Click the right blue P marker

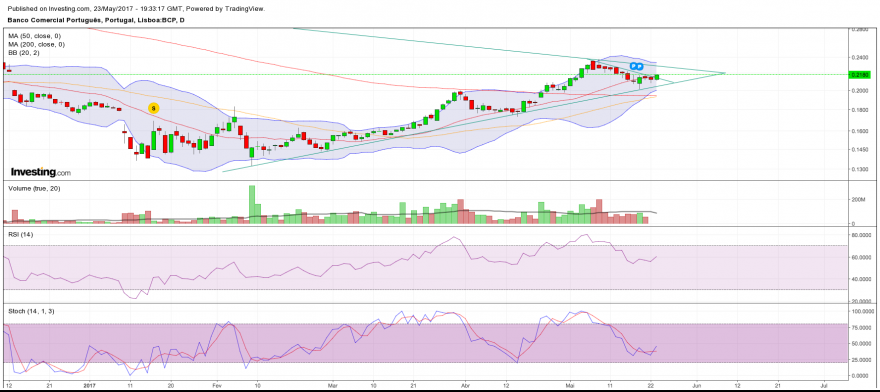point(640,66)
